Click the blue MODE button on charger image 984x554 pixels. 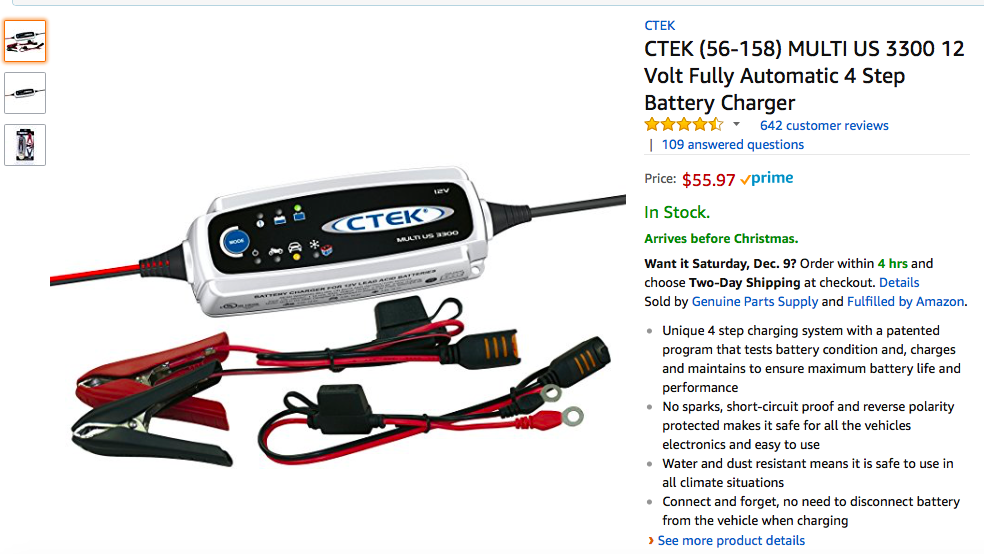pyautogui.click(x=236, y=242)
